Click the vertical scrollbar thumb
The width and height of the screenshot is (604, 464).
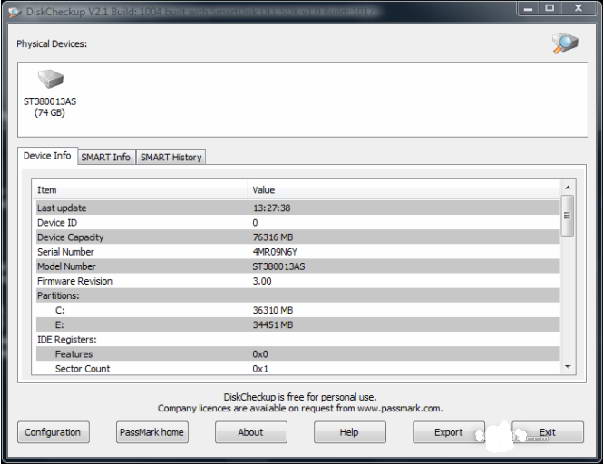click(568, 215)
